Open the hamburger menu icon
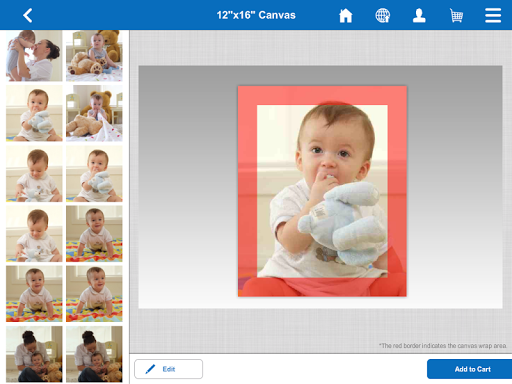Viewport: 512px width, 384px height. pos(493,15)
